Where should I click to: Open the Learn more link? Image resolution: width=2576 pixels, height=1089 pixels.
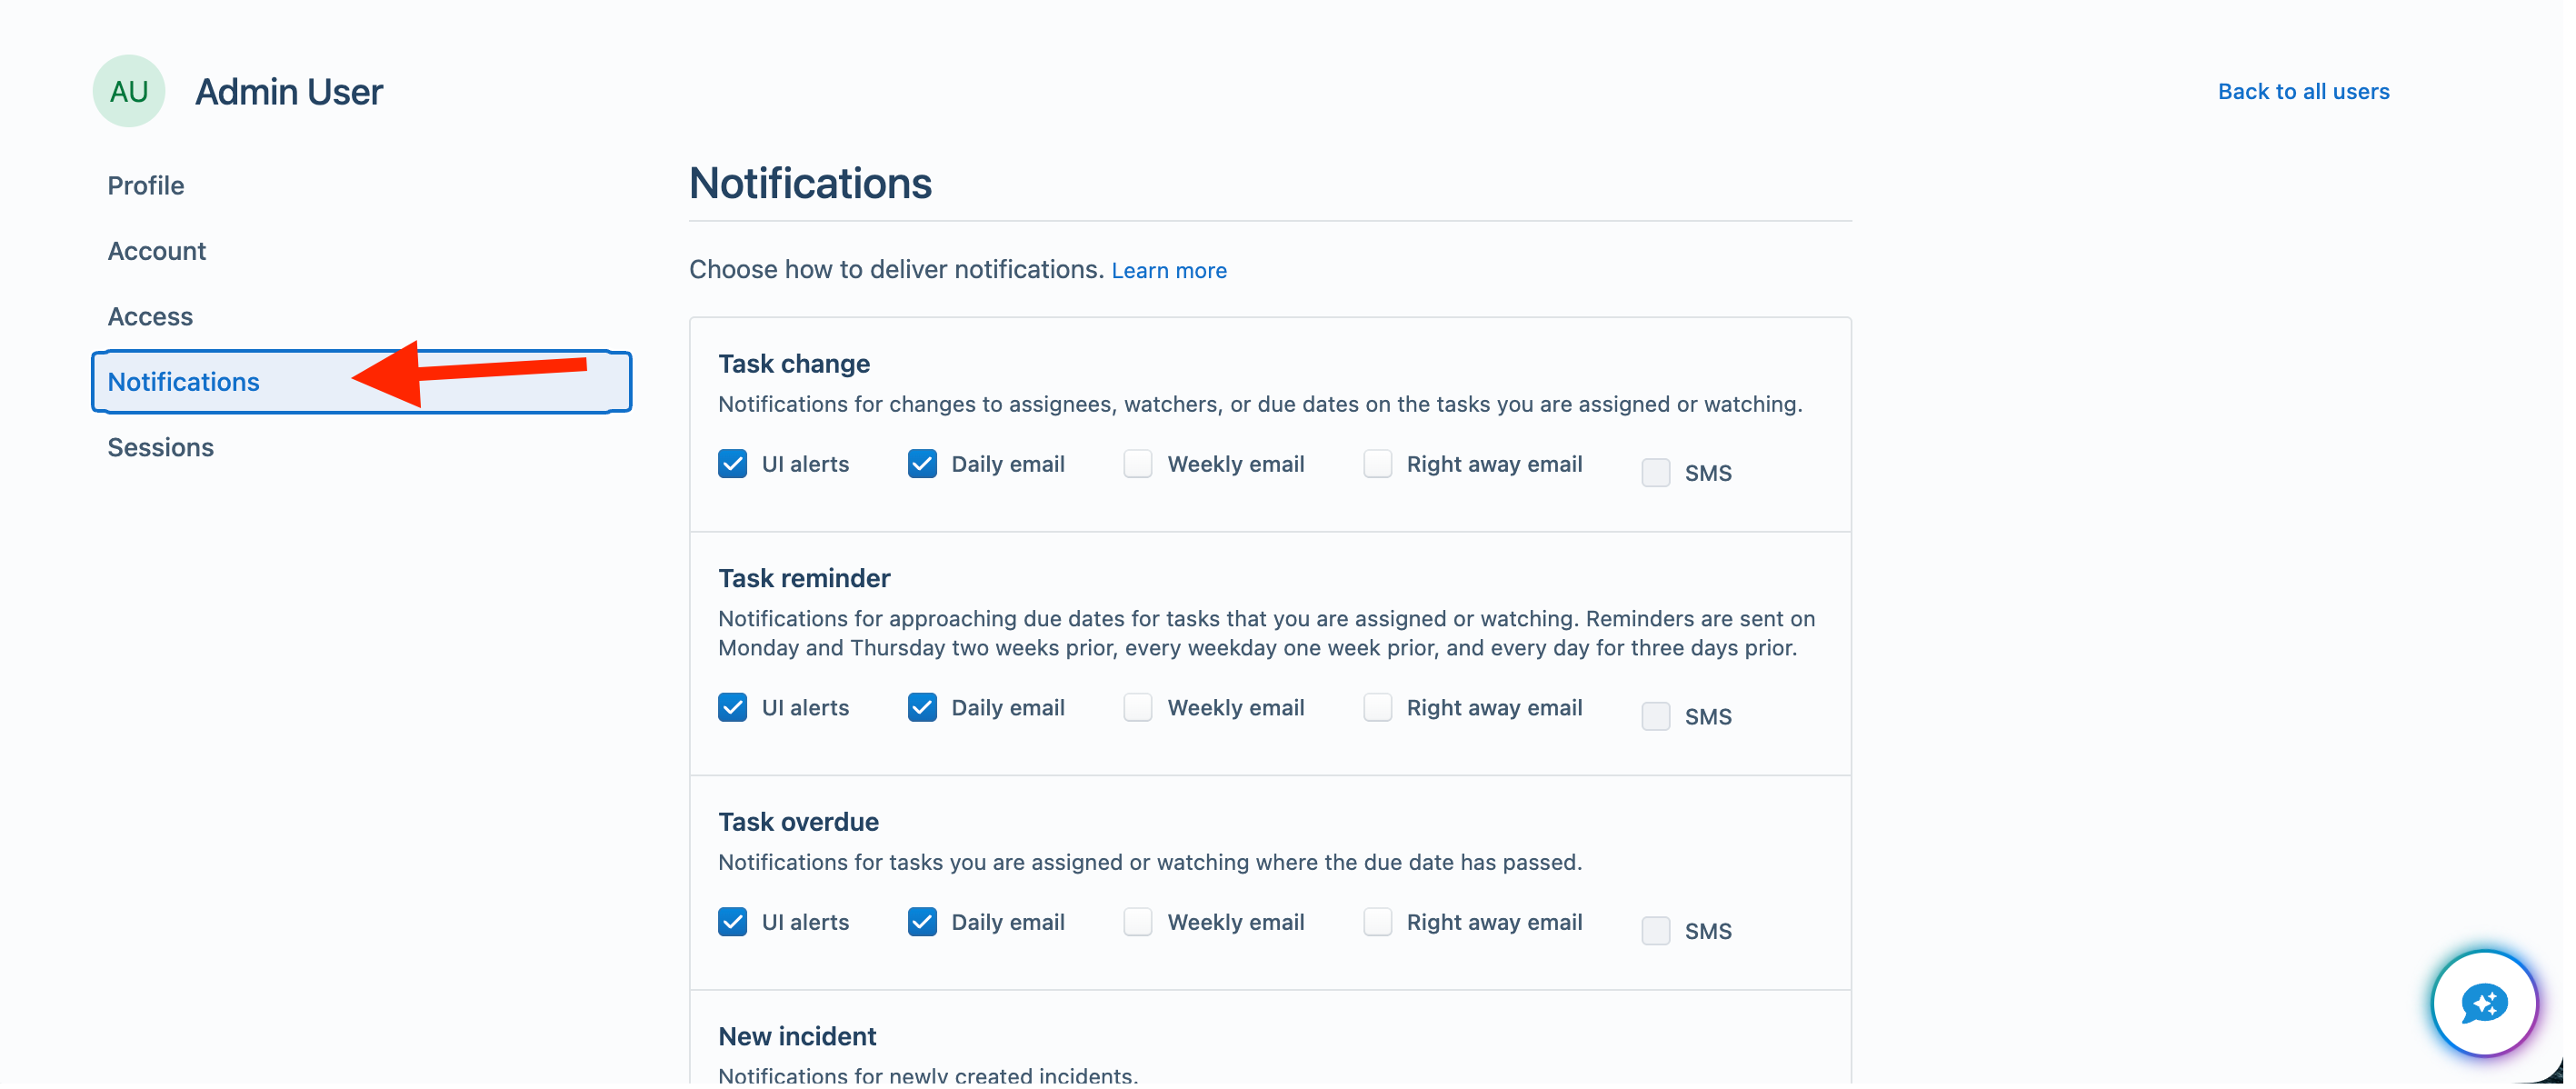1168,271
